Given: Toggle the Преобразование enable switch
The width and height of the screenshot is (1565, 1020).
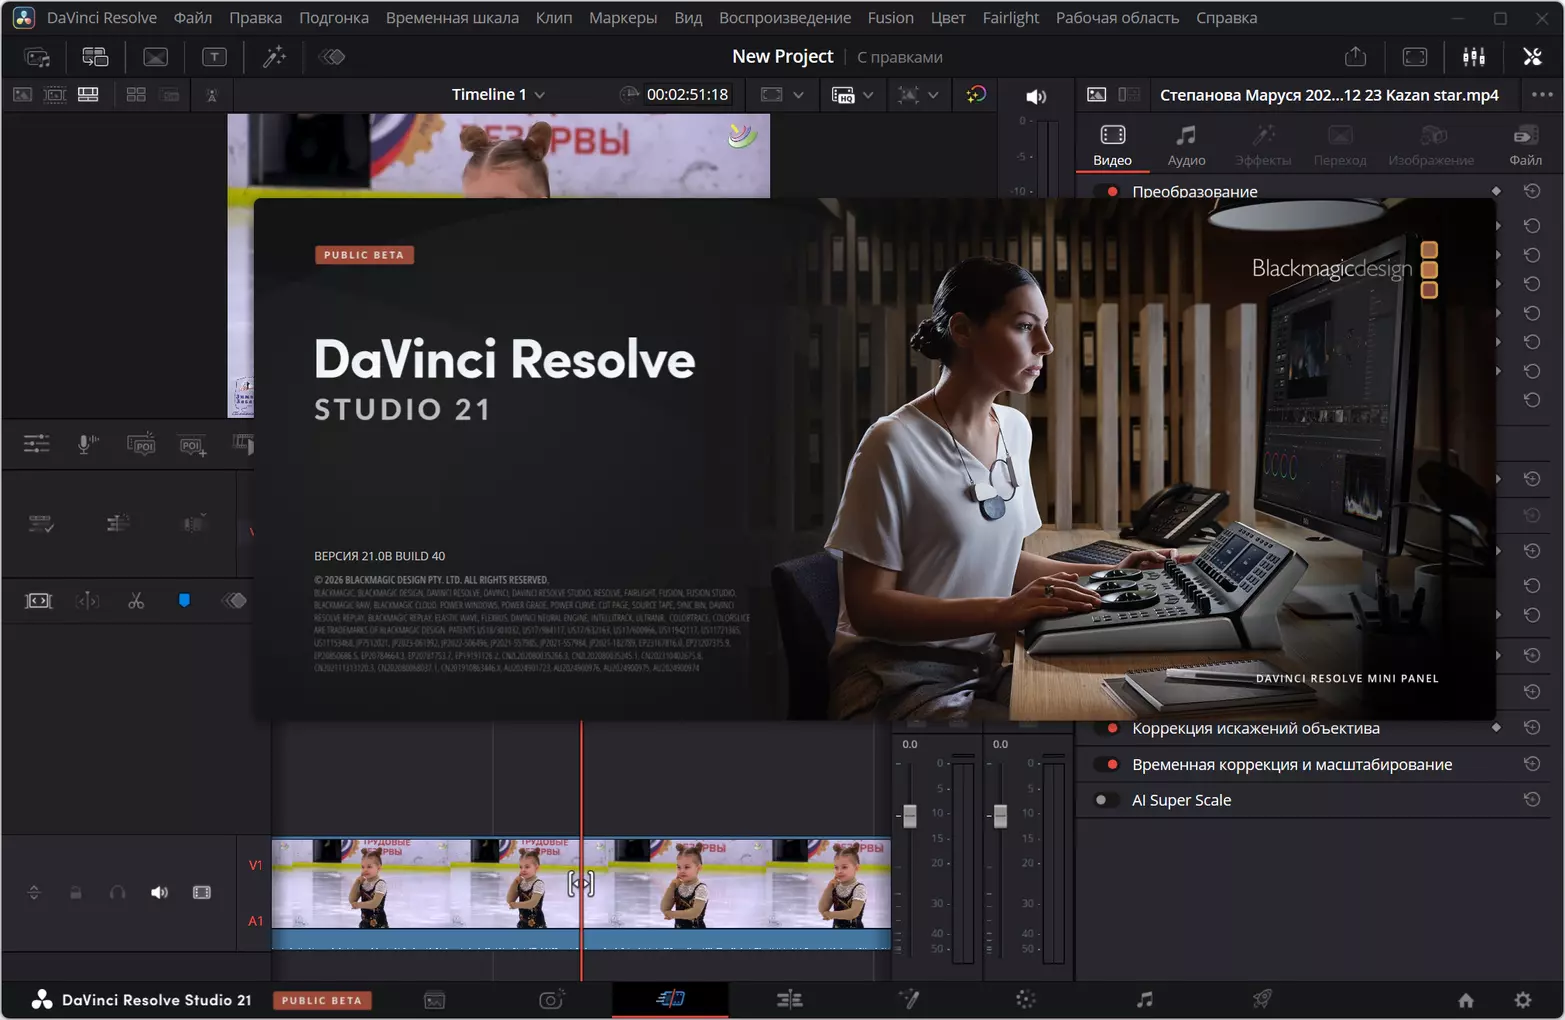Looking at the screenshot, I should pos(1107,191).
